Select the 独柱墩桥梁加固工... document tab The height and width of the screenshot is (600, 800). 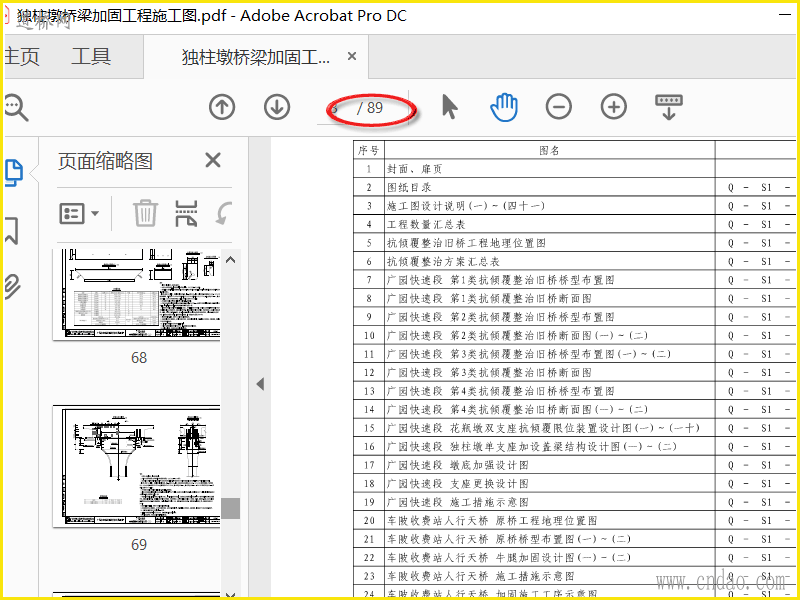point(256,57)
